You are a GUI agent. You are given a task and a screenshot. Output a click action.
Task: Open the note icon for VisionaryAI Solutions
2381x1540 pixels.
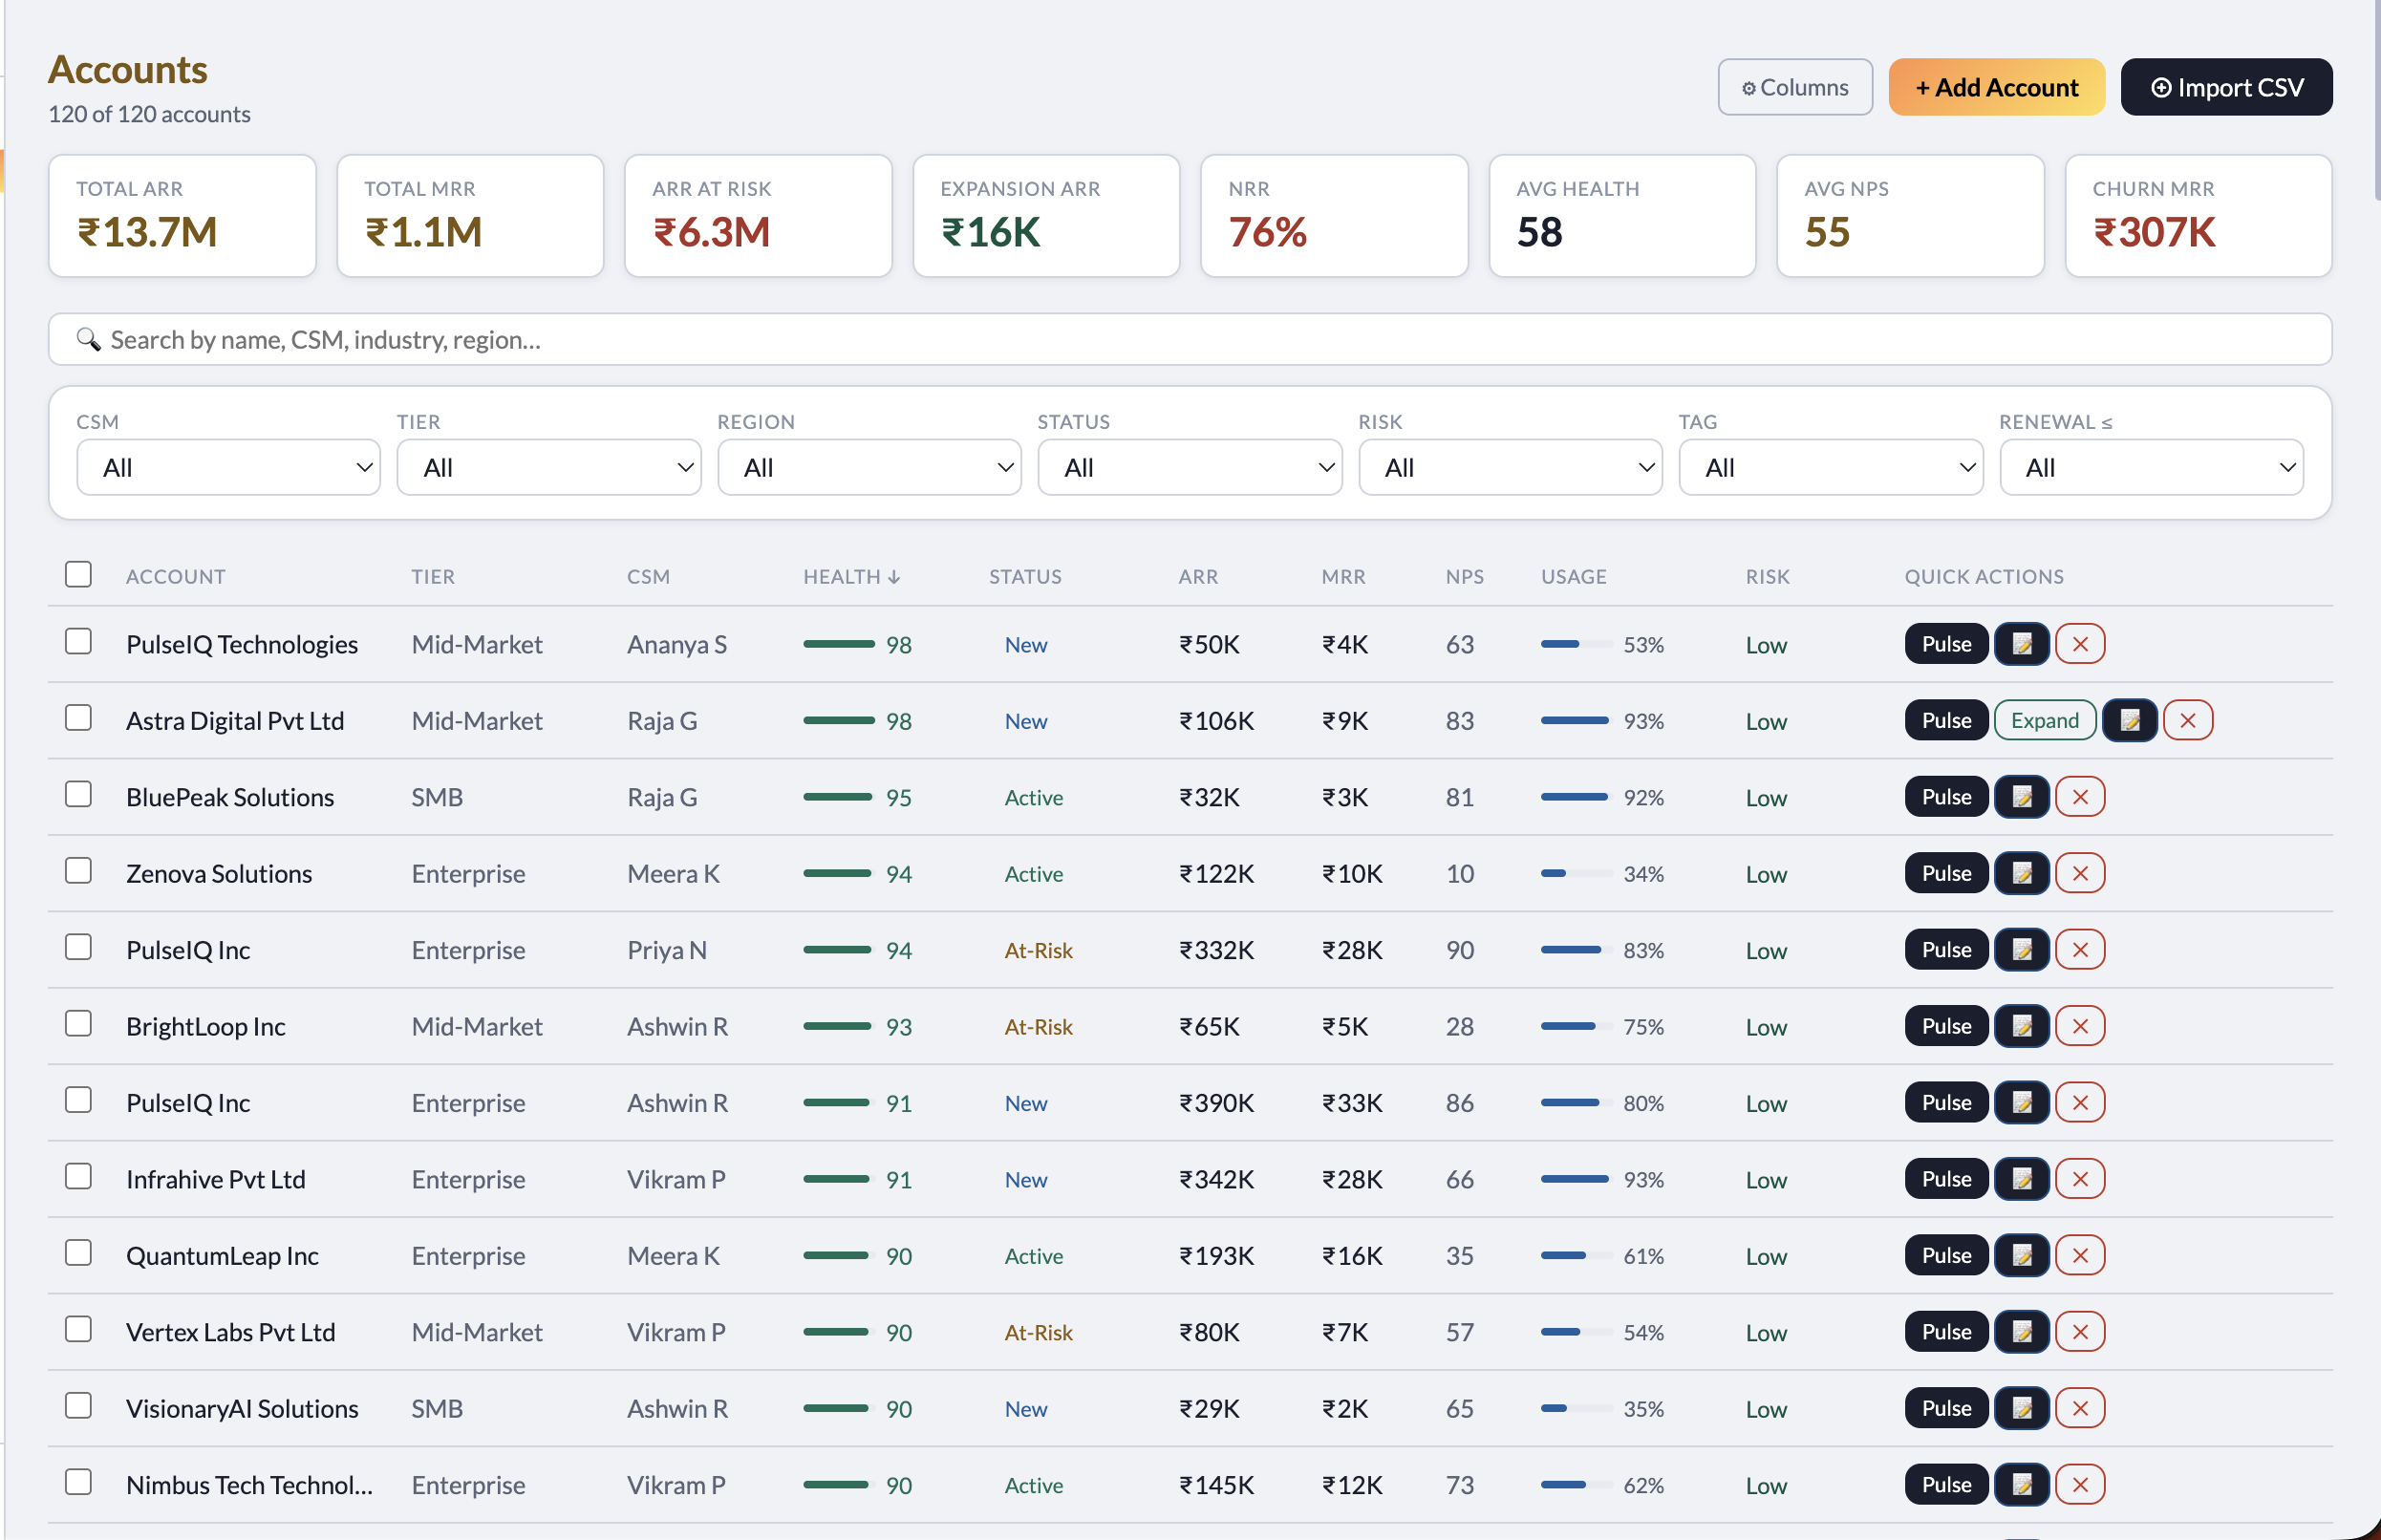coord(2021,1408)
